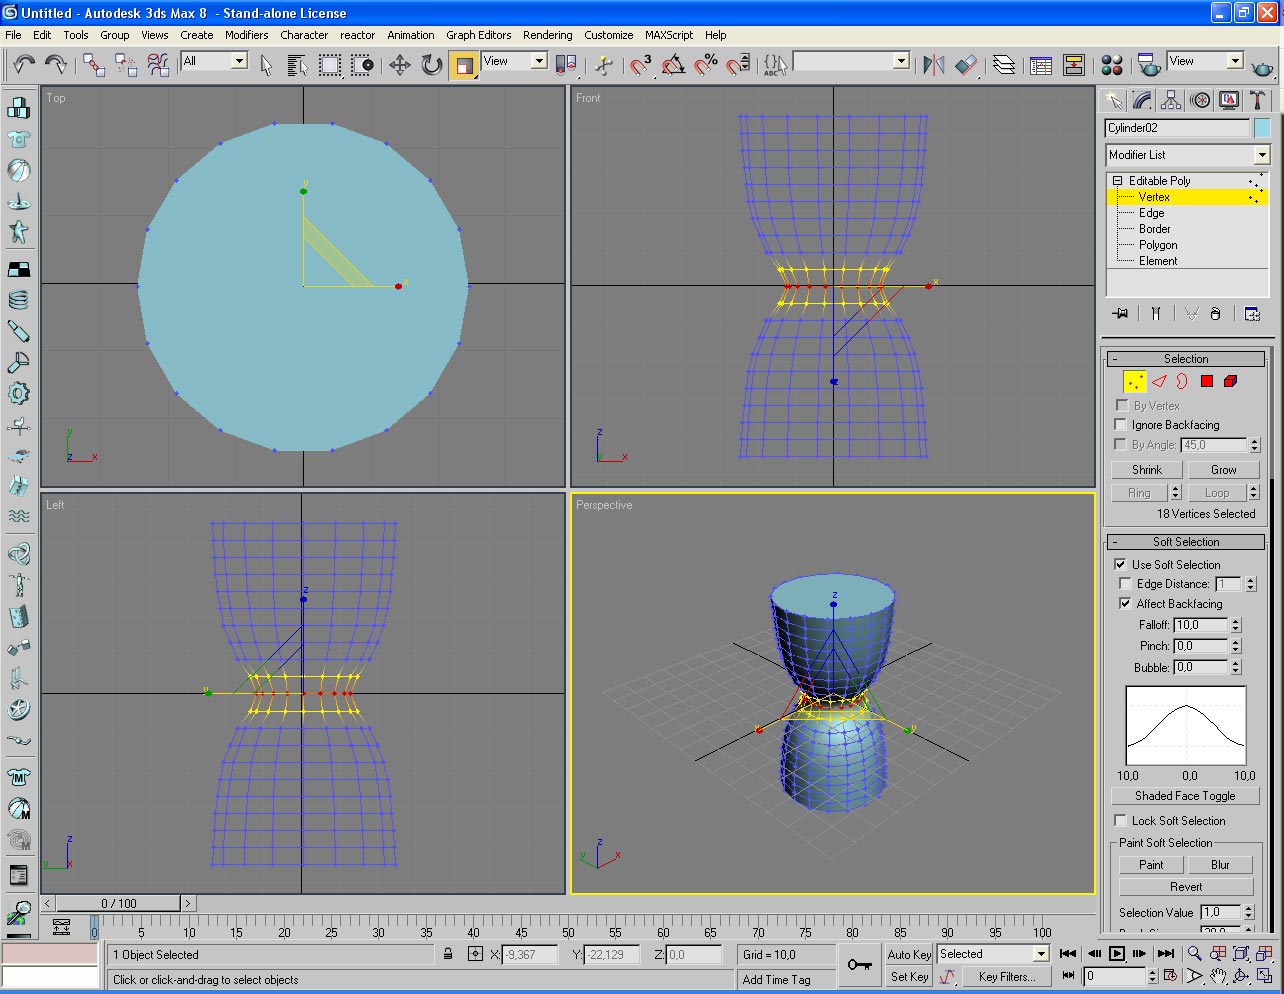Image resolution: width=1284 pixels, height=994 pixels.
Task: Click the Falloff value field
Action: coord(1201,625)
